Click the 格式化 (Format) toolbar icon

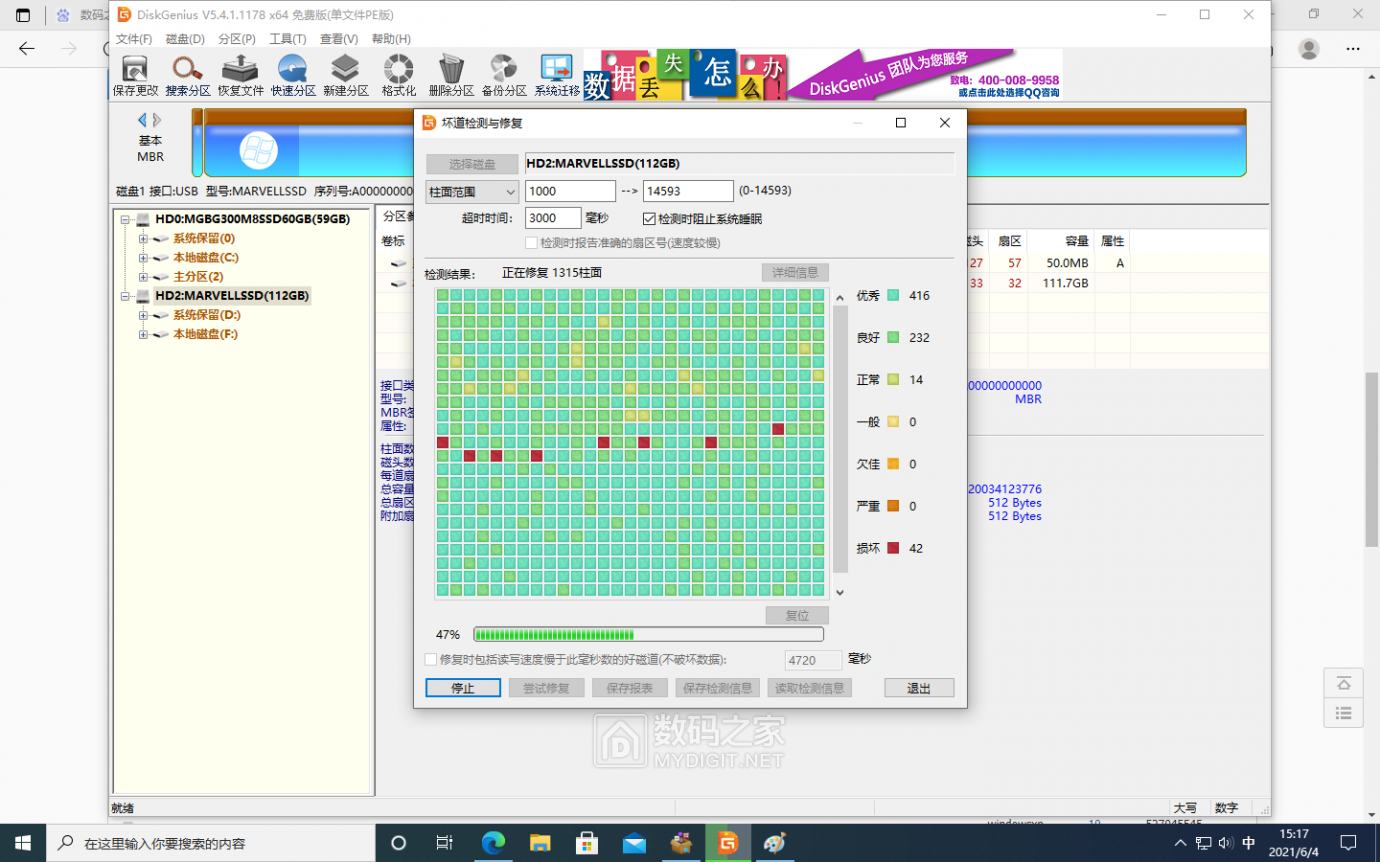[399, 76]
